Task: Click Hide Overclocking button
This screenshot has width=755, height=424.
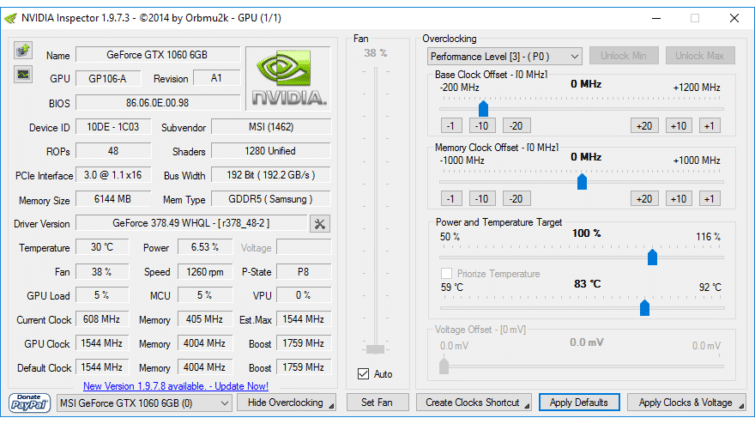Action: tap(286, 402)
